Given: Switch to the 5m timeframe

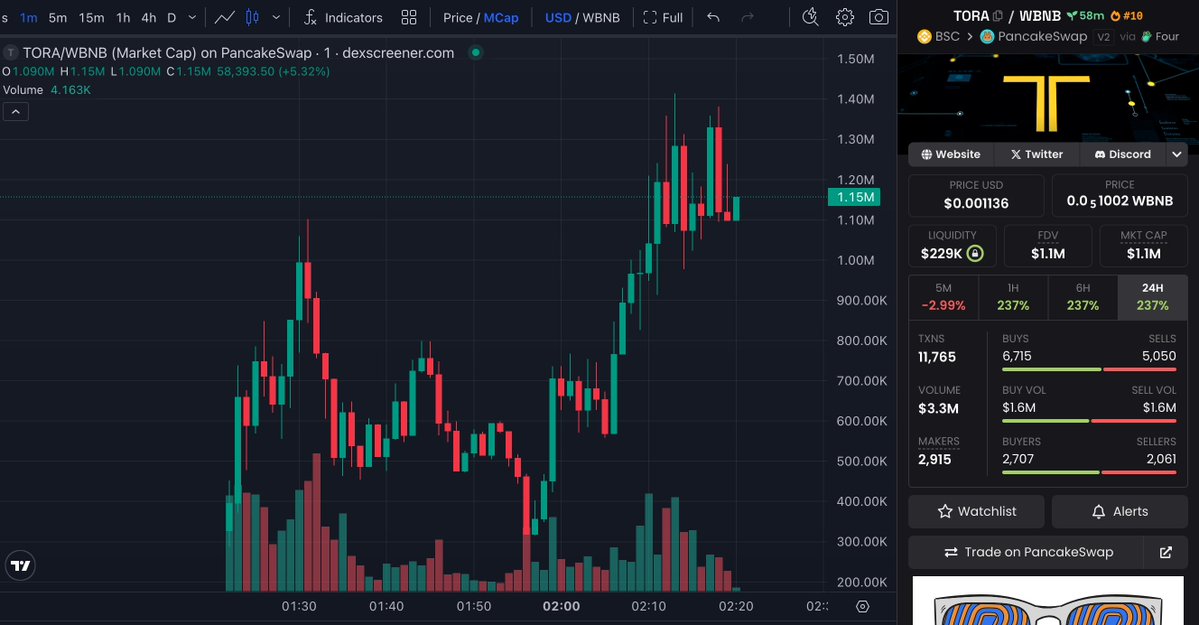Looking at the screenshot, I should pyautogui.click(x=58, y=17).
